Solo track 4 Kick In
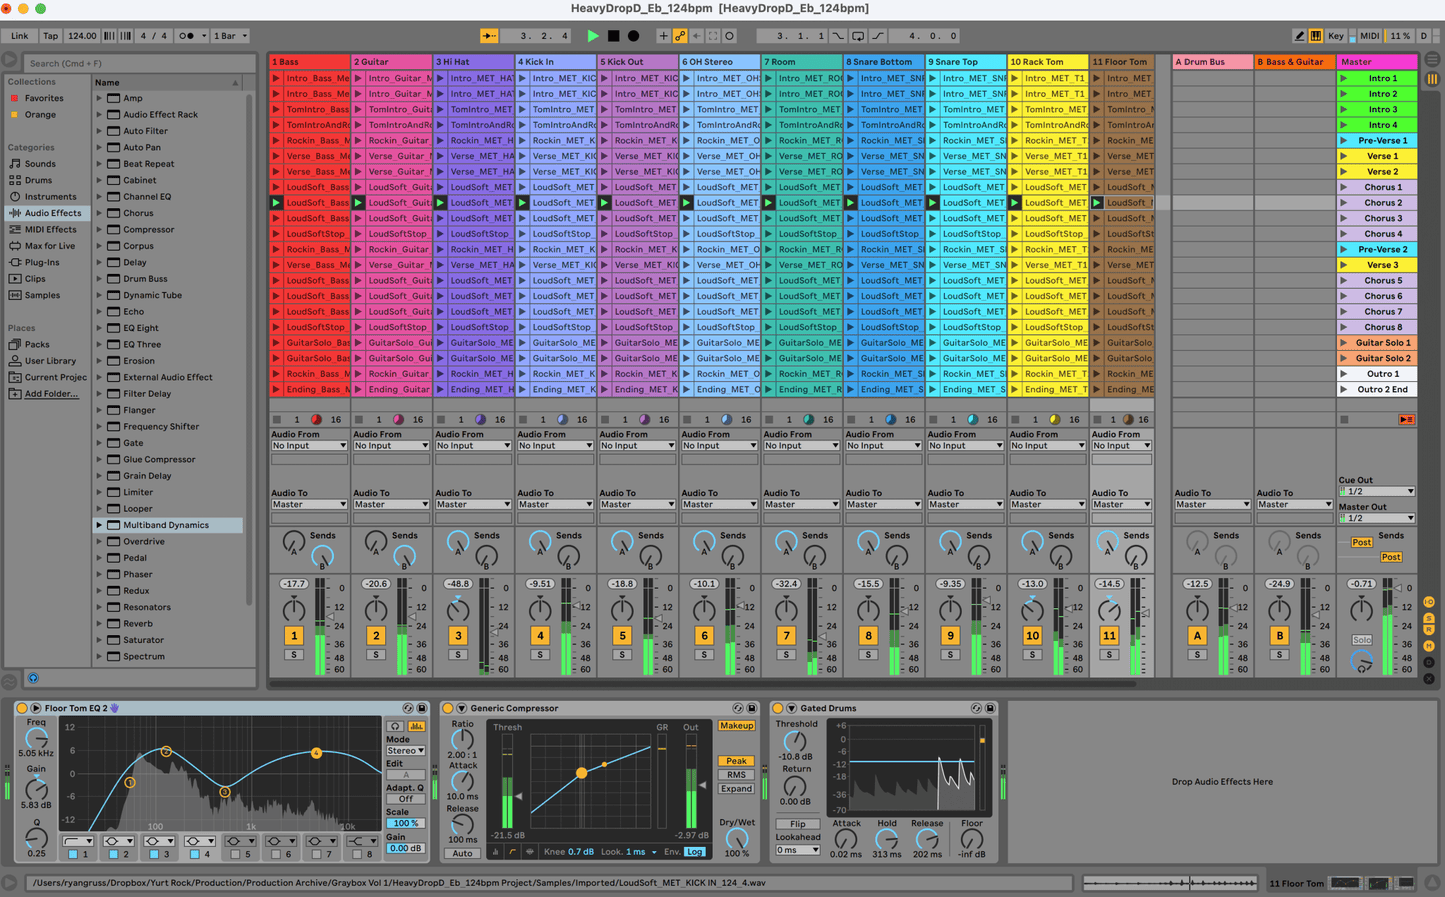The image size is (1445, 897). [x=540, y=655]
